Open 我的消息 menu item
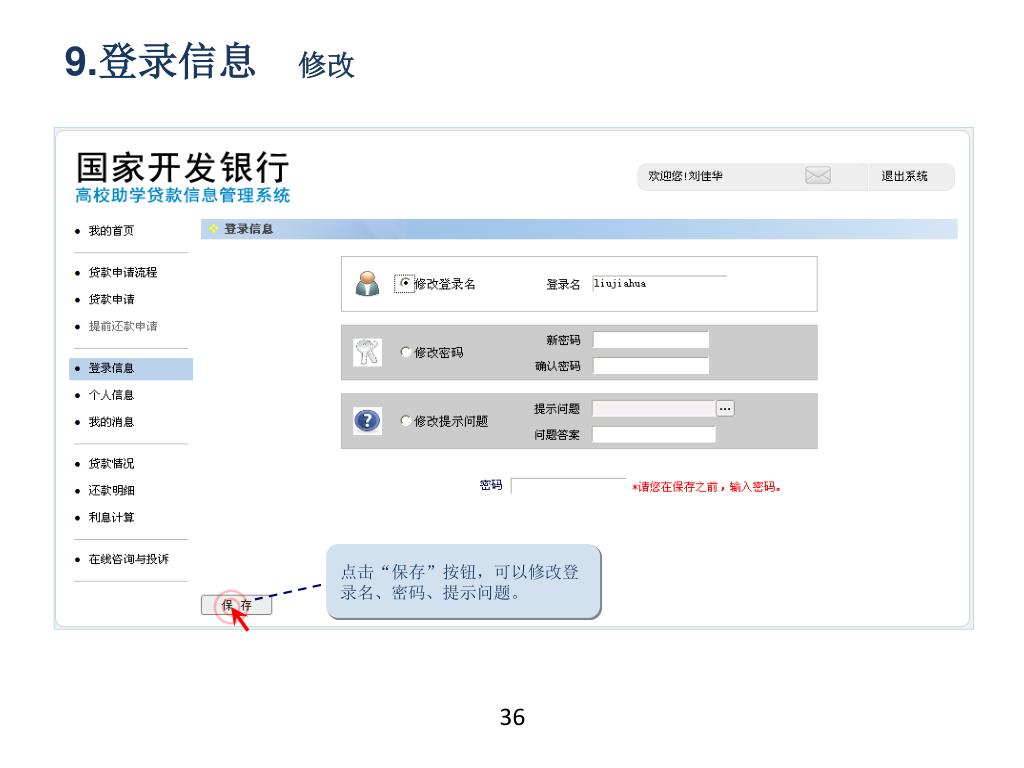 [111, 422]
